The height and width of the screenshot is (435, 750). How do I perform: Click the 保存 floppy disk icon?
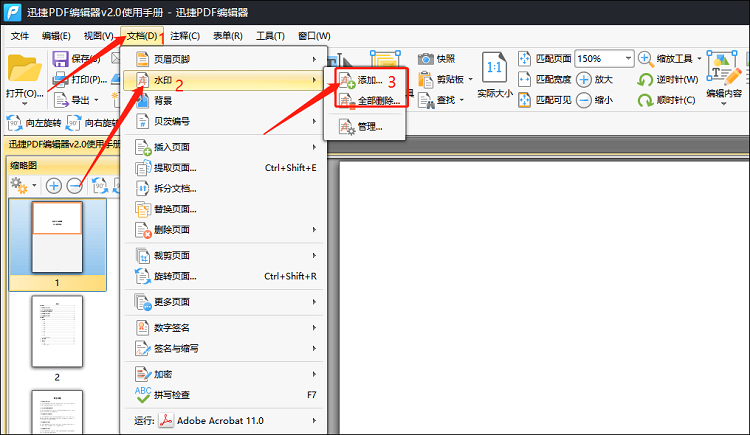click(x=60, y=59)
